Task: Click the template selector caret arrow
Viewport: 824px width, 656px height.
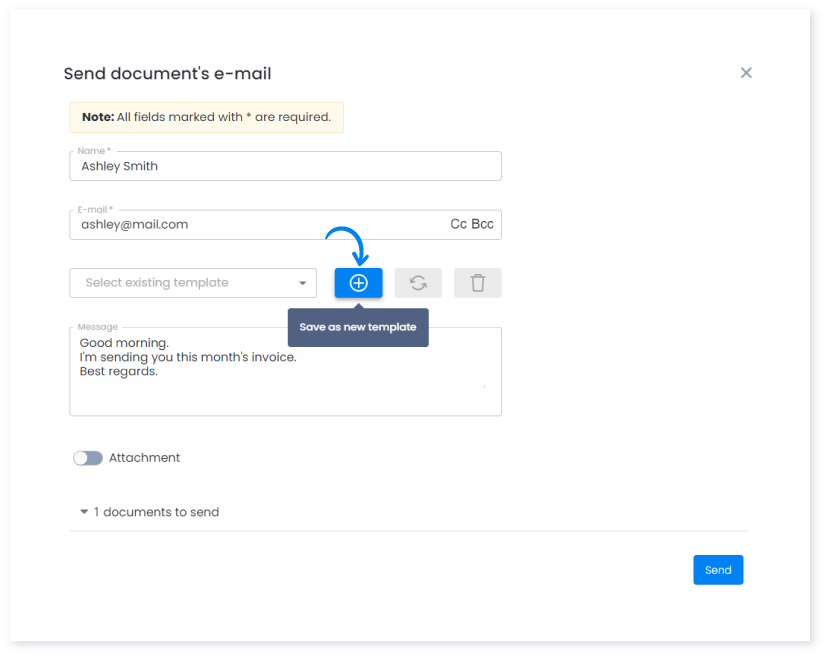Action: pyautogui.click(x=305, y=283)
